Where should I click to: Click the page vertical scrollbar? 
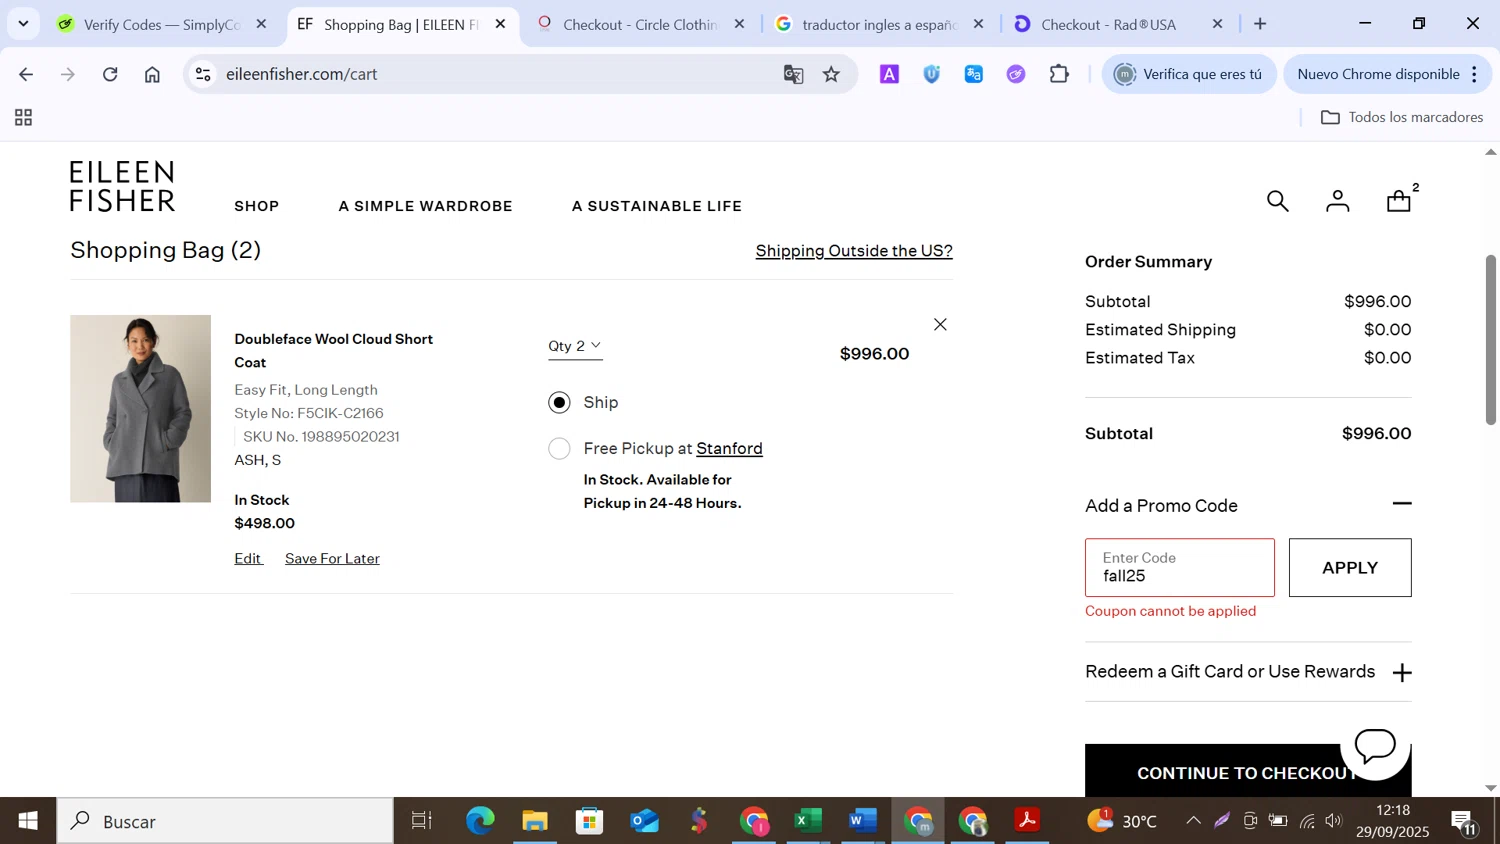tap(1491, 340)
